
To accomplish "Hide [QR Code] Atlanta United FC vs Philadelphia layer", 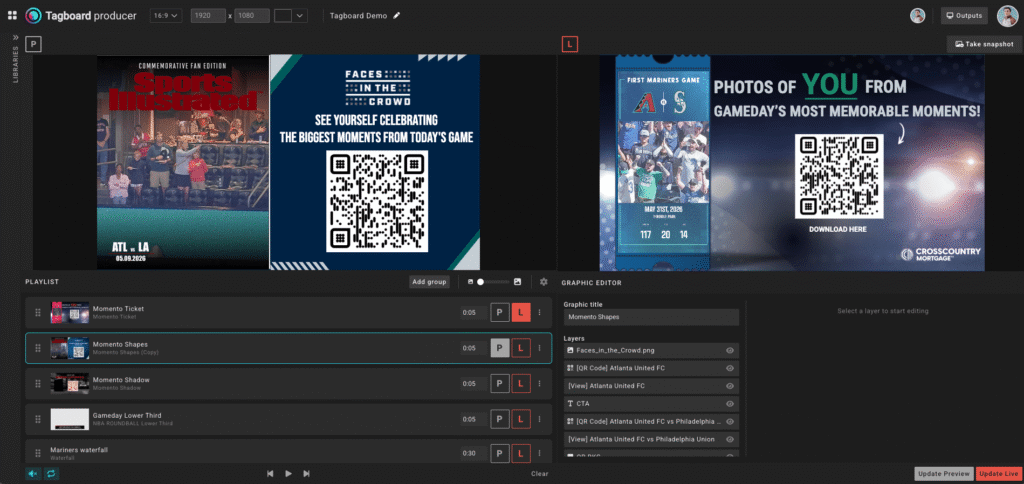I will 730,421.
